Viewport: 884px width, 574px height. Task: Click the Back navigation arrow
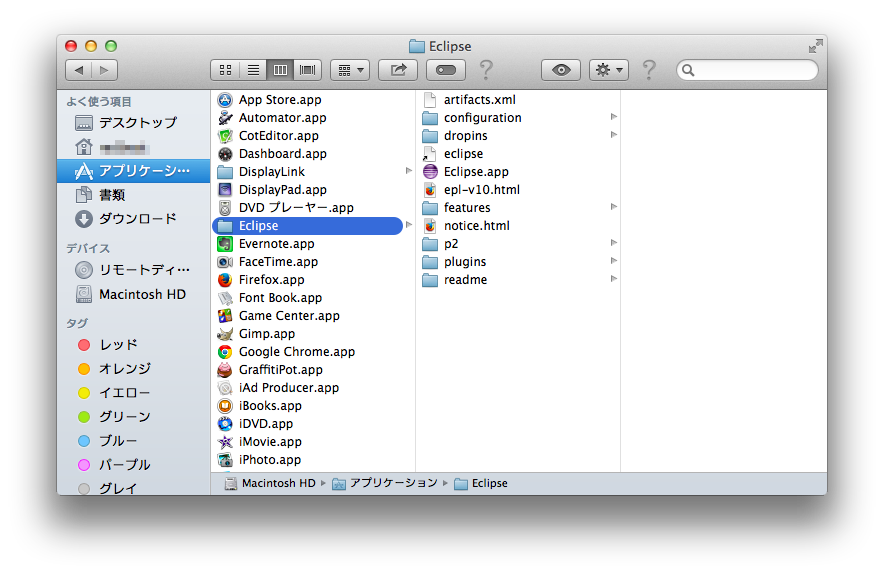[78, 70]
